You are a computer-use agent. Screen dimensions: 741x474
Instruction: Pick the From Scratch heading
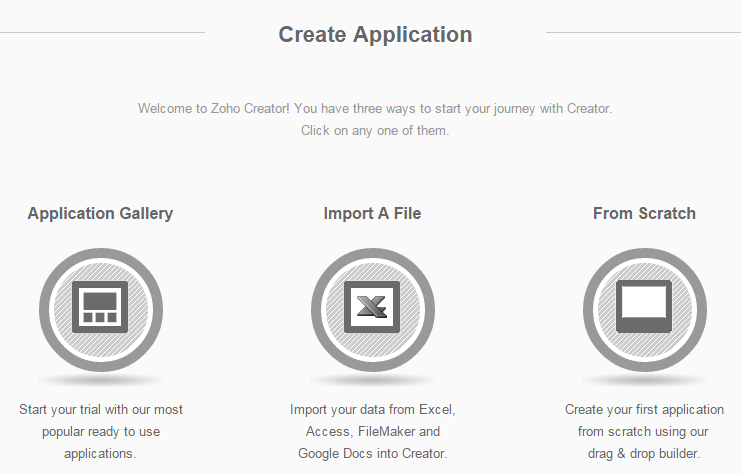(644, 213)
